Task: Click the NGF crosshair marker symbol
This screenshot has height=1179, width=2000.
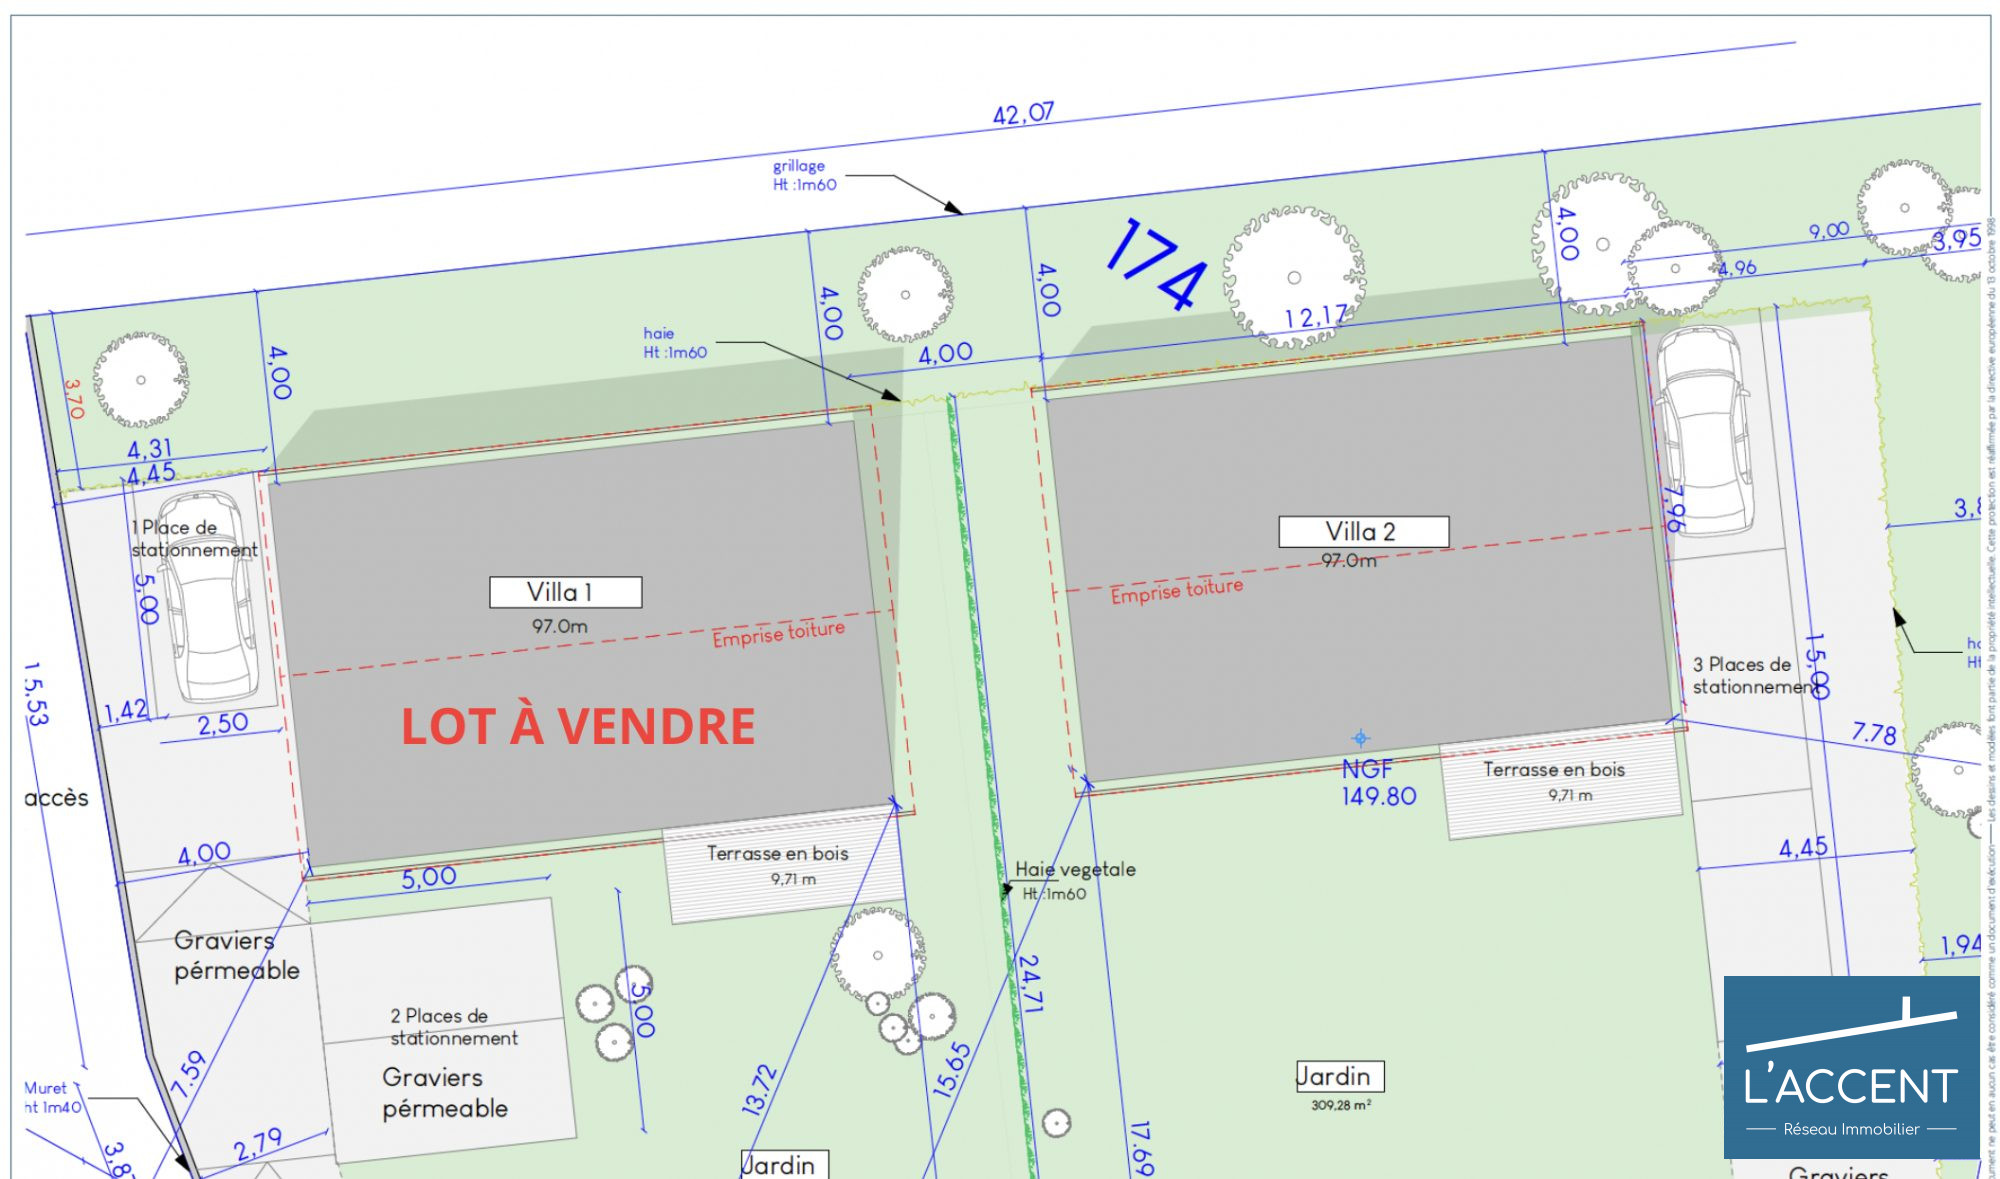Action: pyautogui.click(x=1360, y=738)
